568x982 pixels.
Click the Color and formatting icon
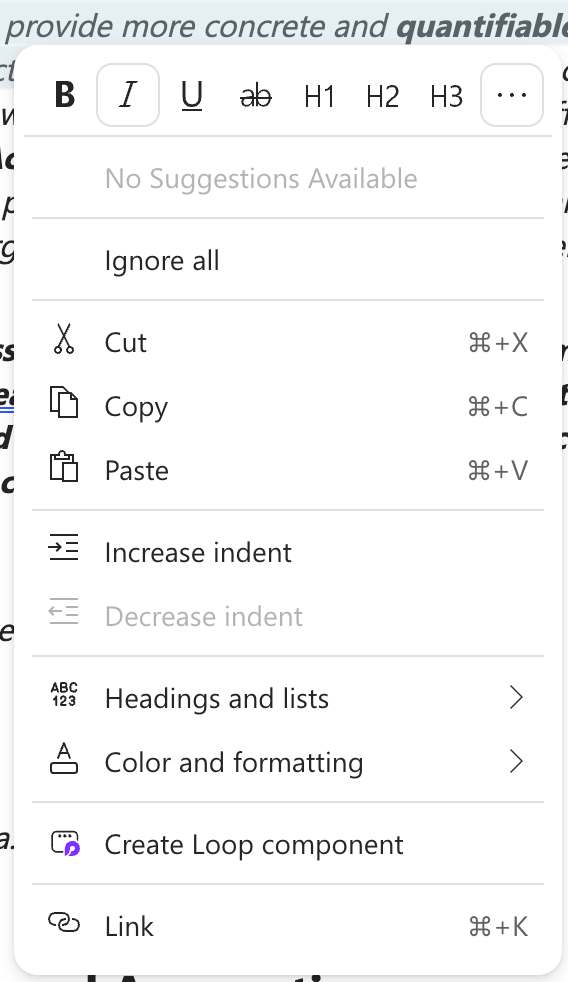point(64,758)
